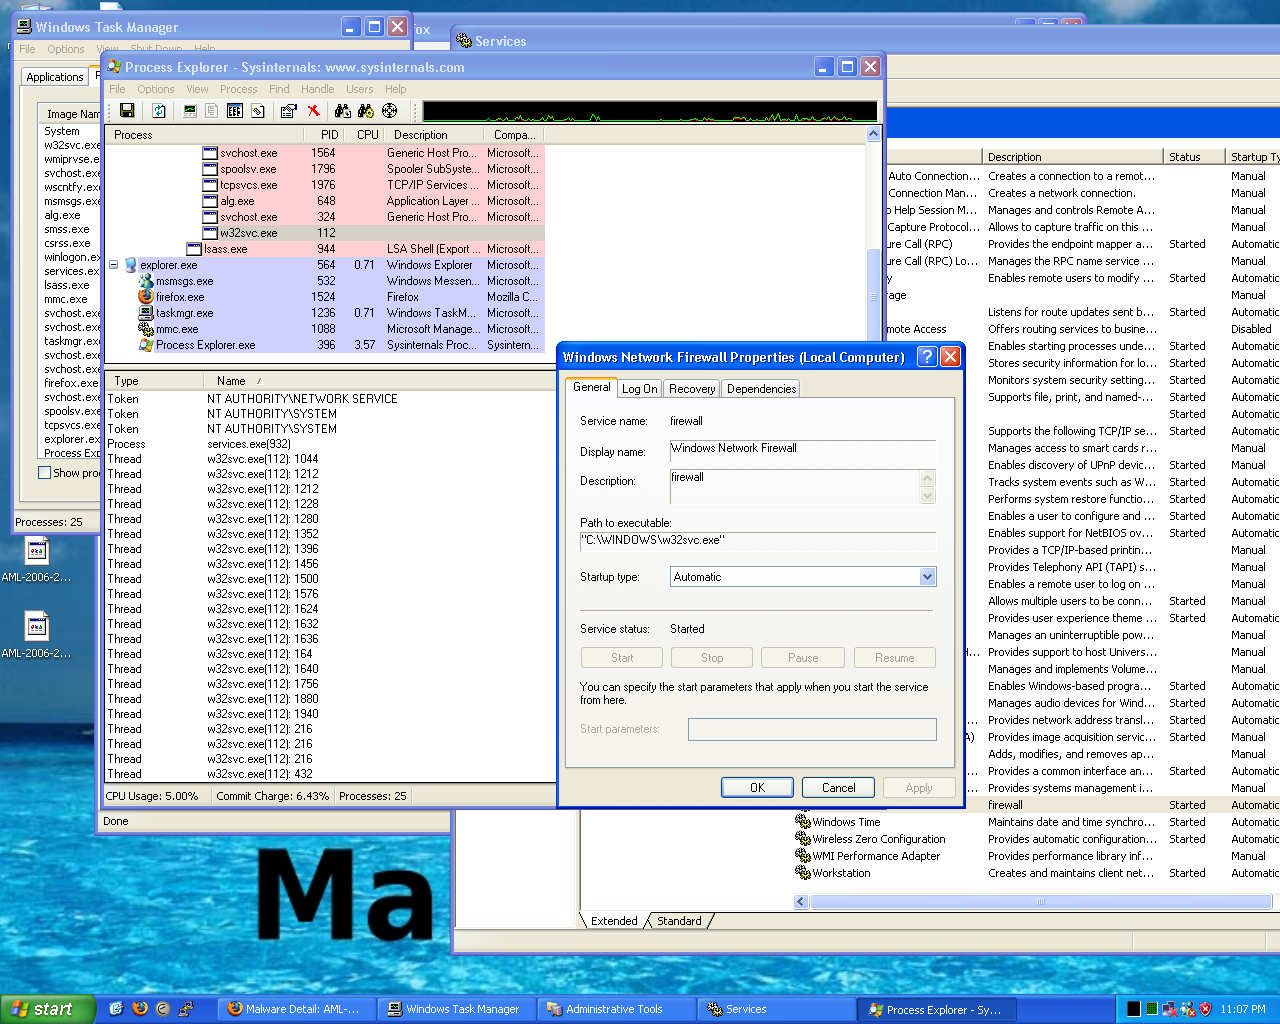Click the crosshair Find Window's Process icon
Viewport: 1280px width, 1024px height.
pyautogui.click(x=390, y=111)
